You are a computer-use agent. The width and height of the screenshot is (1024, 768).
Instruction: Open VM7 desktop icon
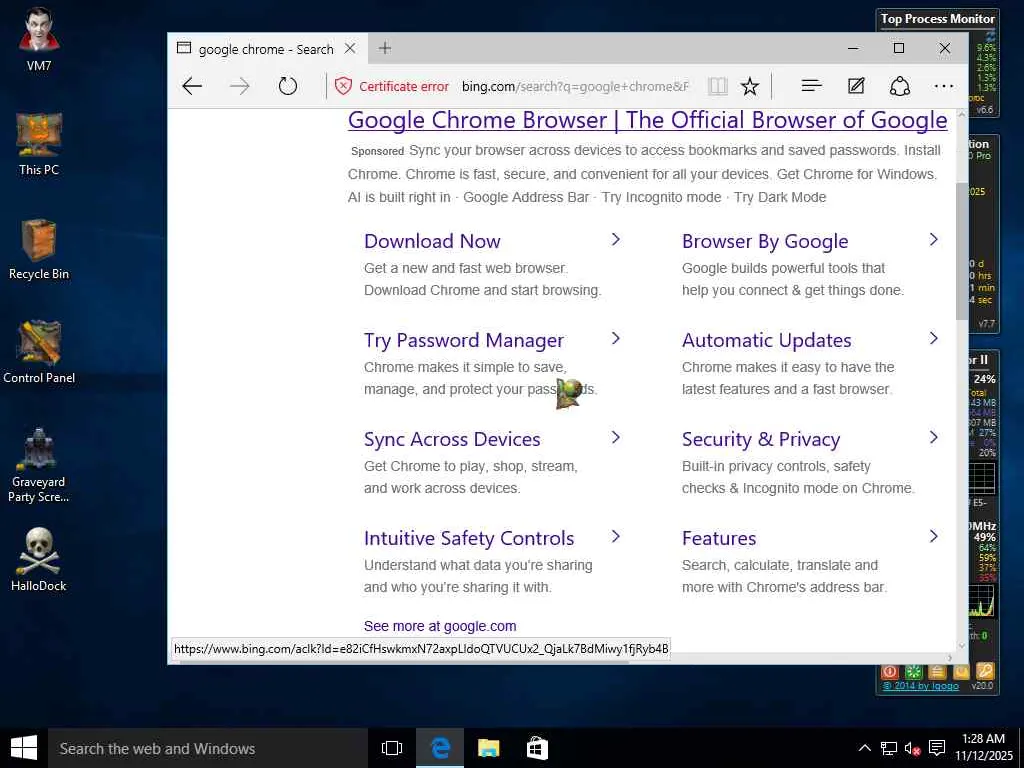coord(39,39)
